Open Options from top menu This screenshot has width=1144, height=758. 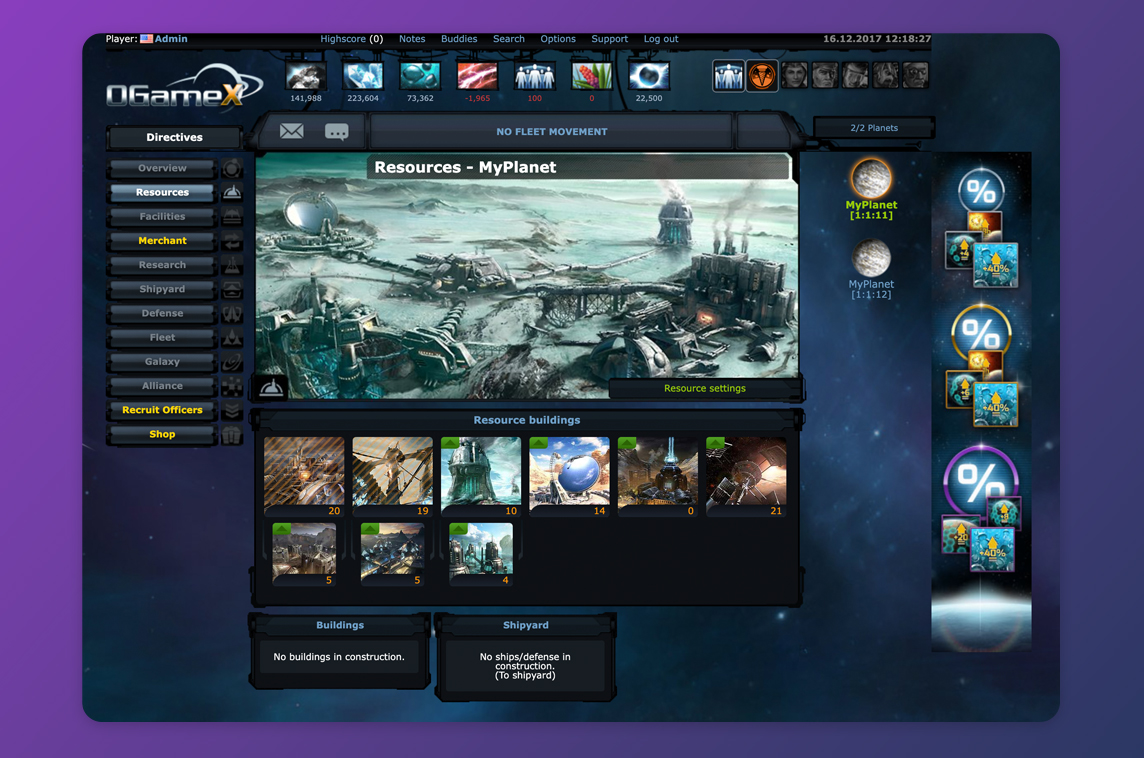[558, 39]
